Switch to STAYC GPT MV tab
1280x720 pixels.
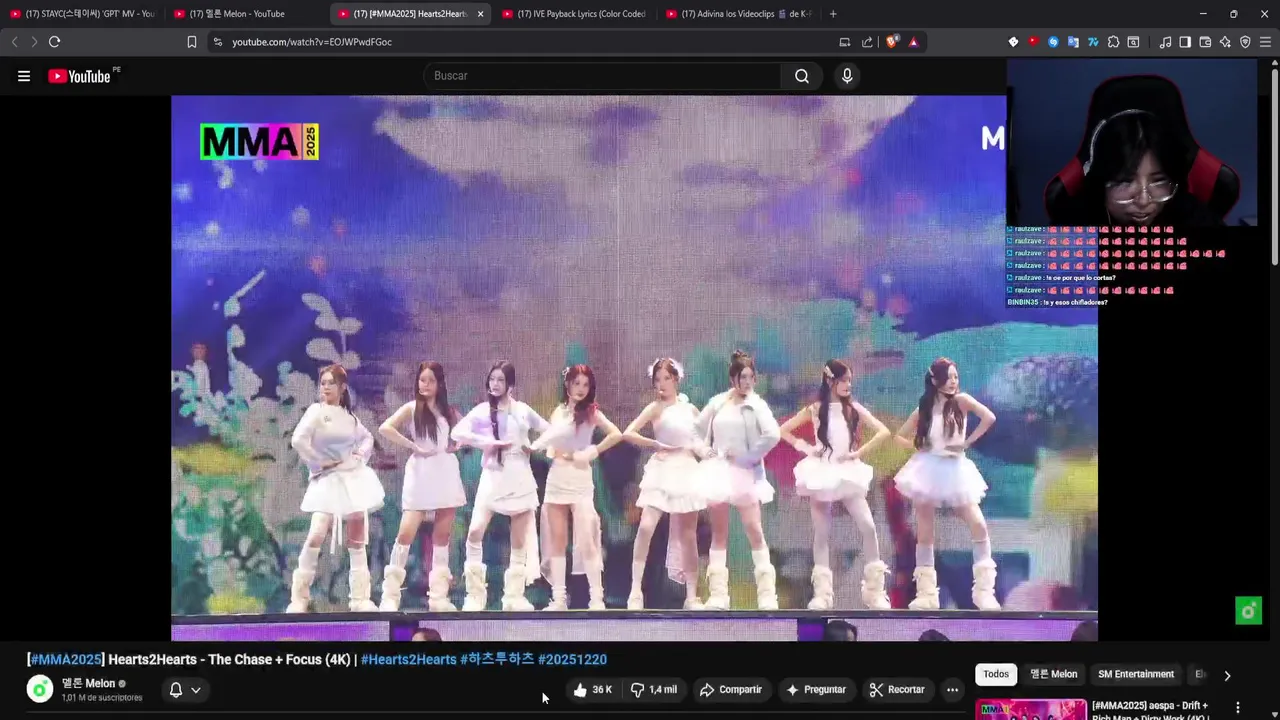click(x=82, y=14)
